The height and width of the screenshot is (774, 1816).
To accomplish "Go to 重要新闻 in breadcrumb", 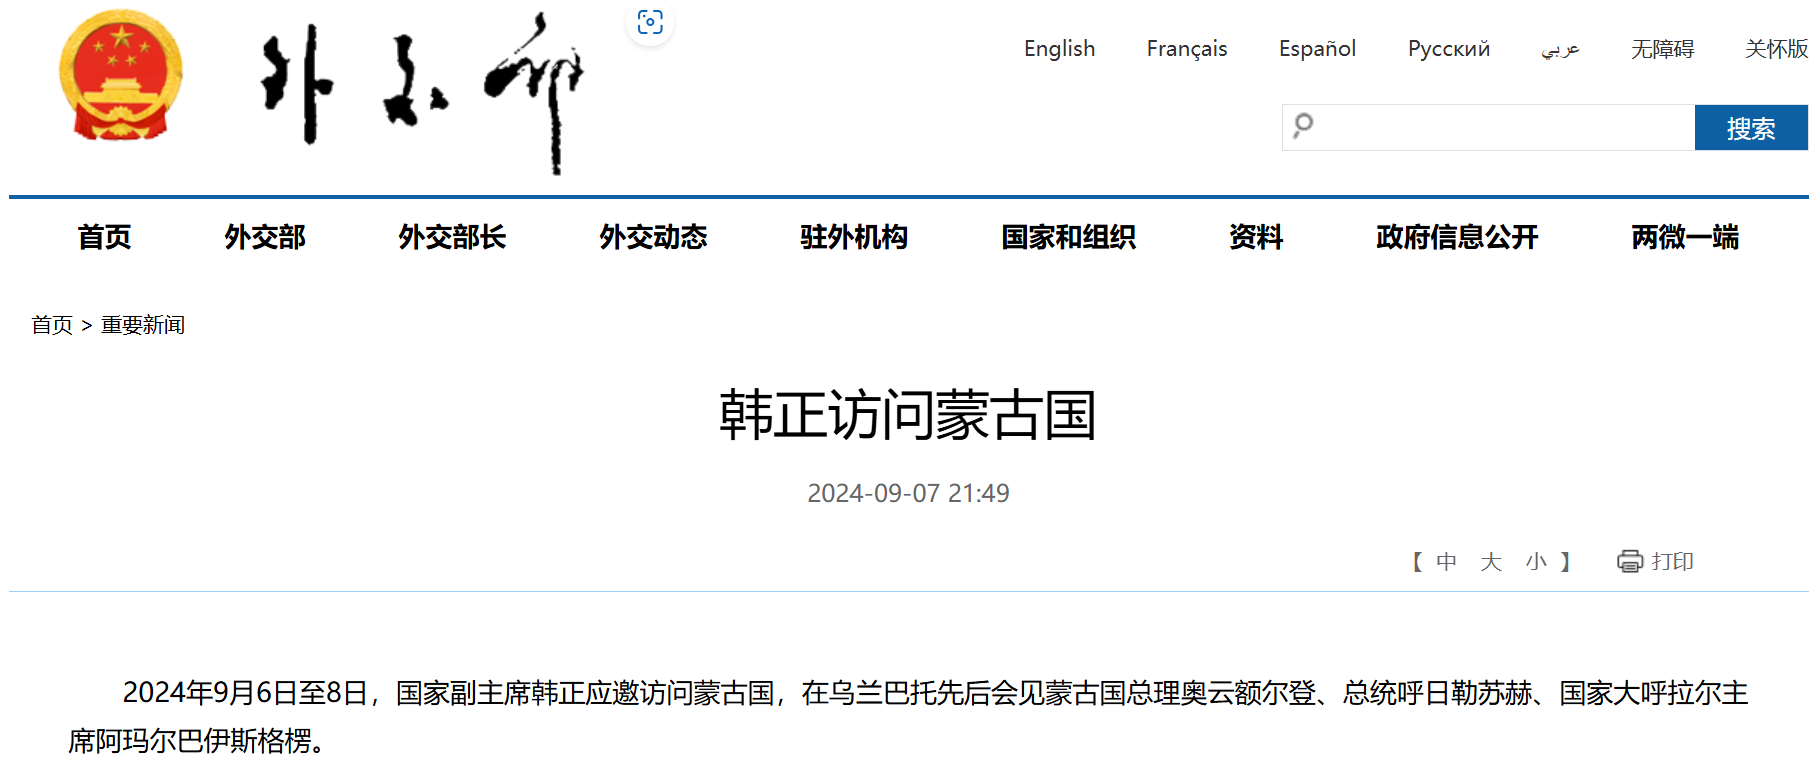I will tap(143, 325).
